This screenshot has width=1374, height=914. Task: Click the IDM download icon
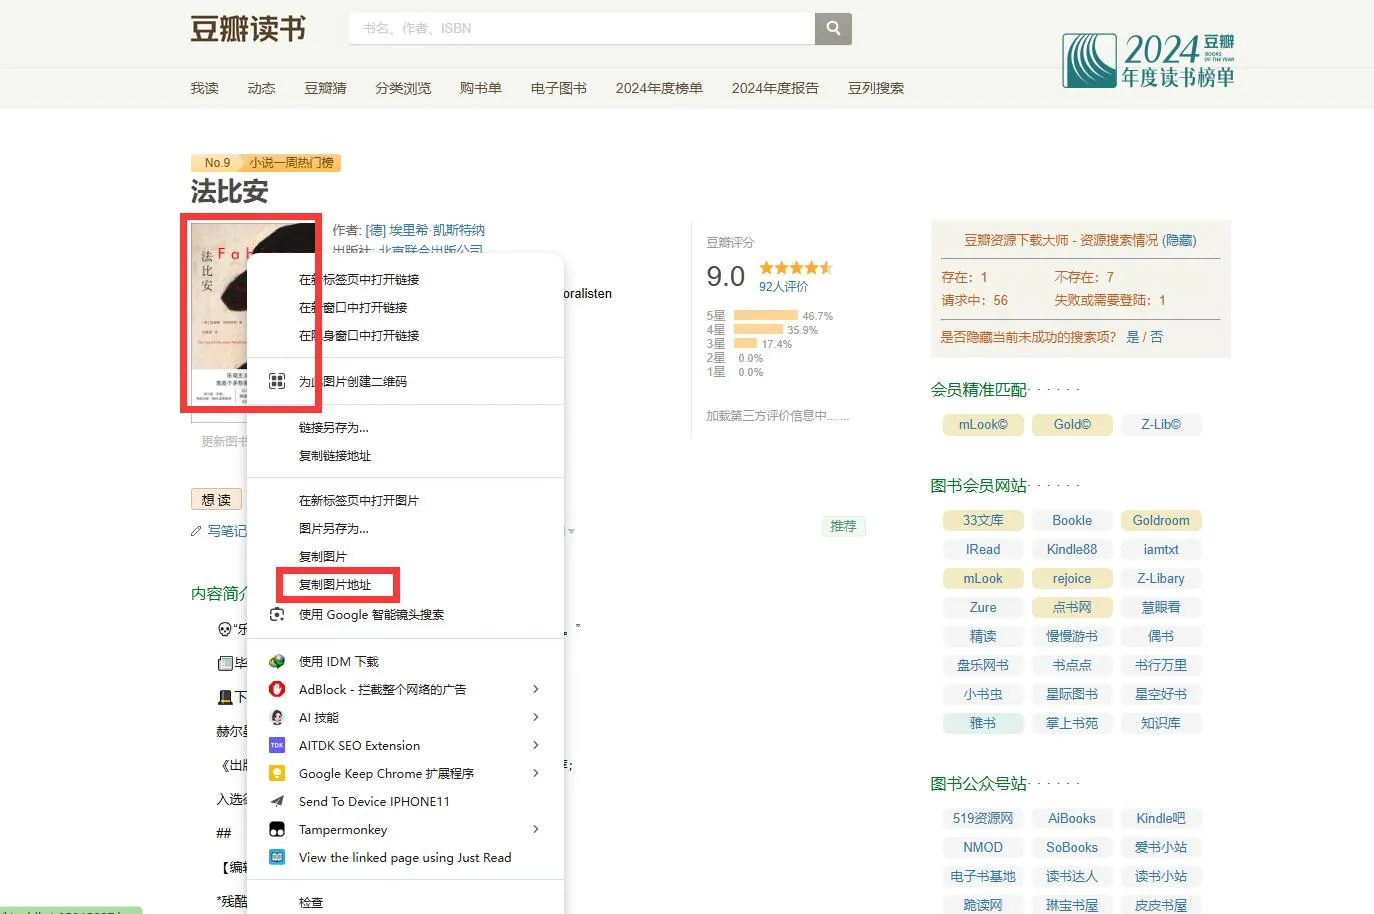(x=277, y=661)
